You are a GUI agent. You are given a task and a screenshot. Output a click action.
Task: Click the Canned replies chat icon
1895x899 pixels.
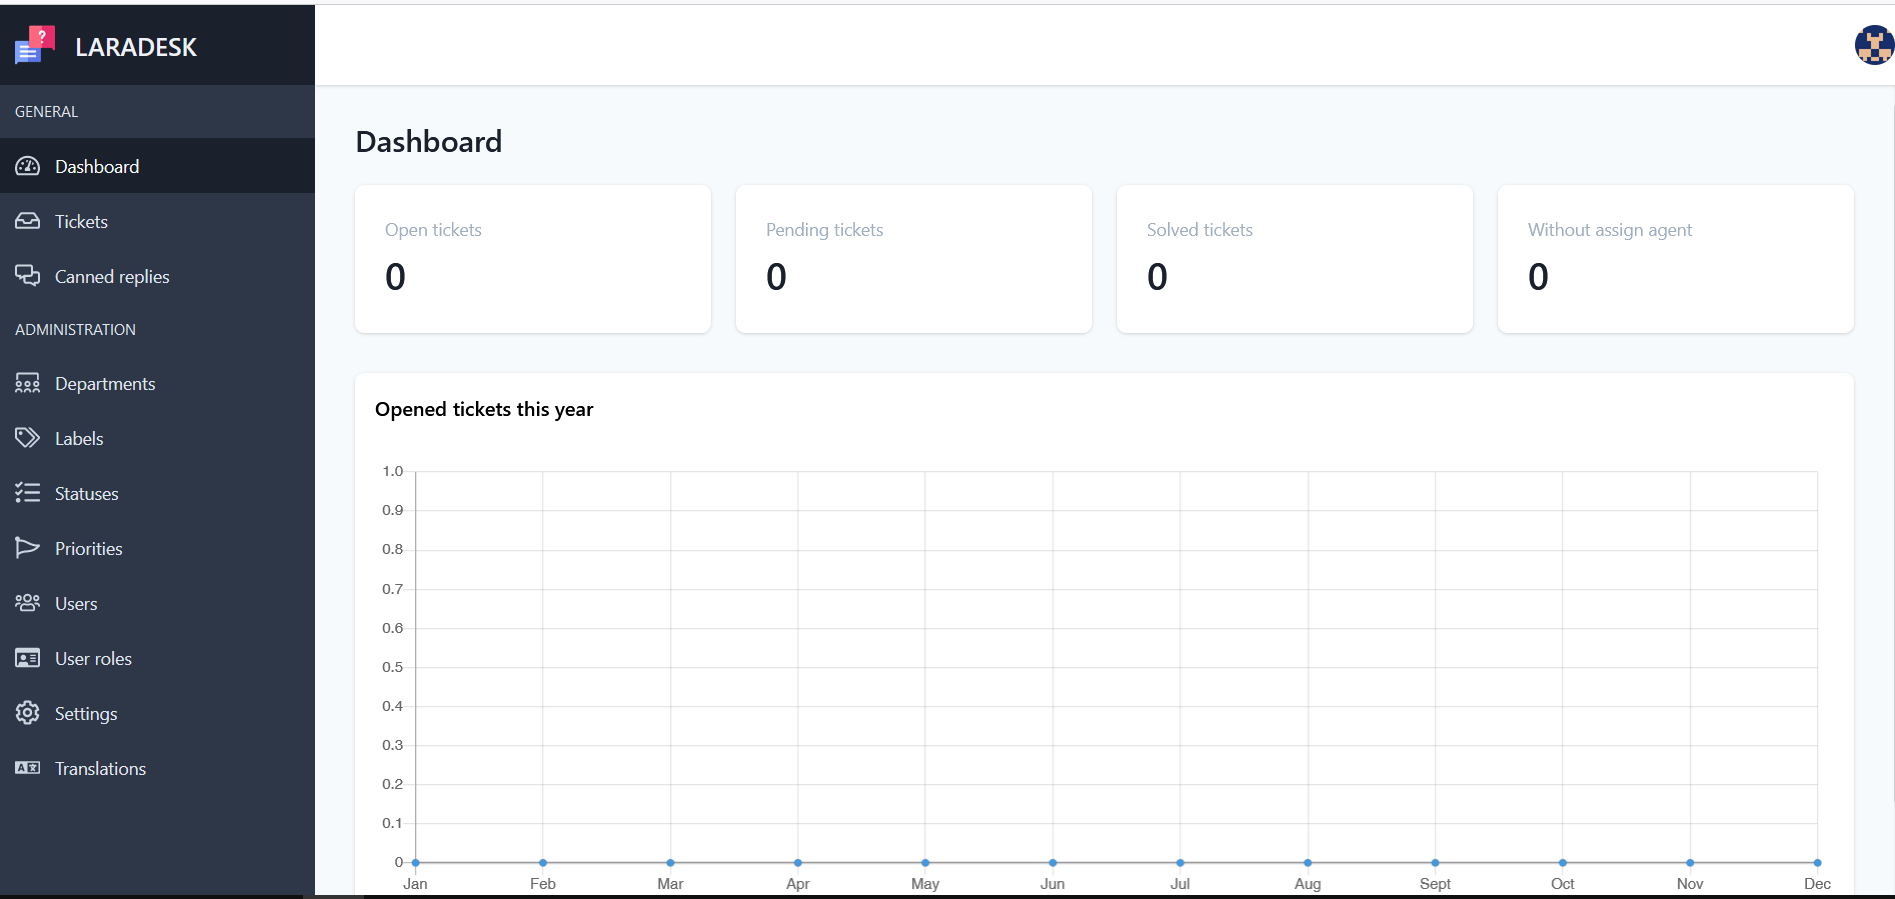[27, 276]
